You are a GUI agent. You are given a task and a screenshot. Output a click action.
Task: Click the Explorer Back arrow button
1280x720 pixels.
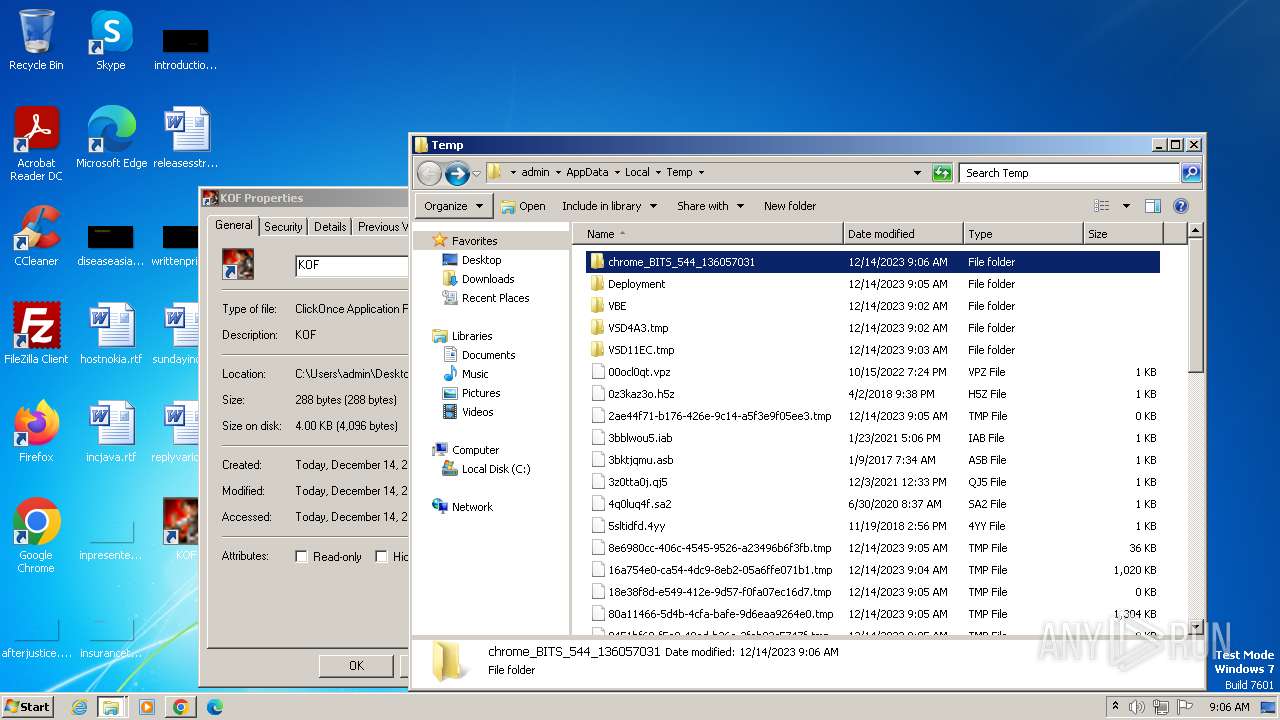click(x=429, y=173)
